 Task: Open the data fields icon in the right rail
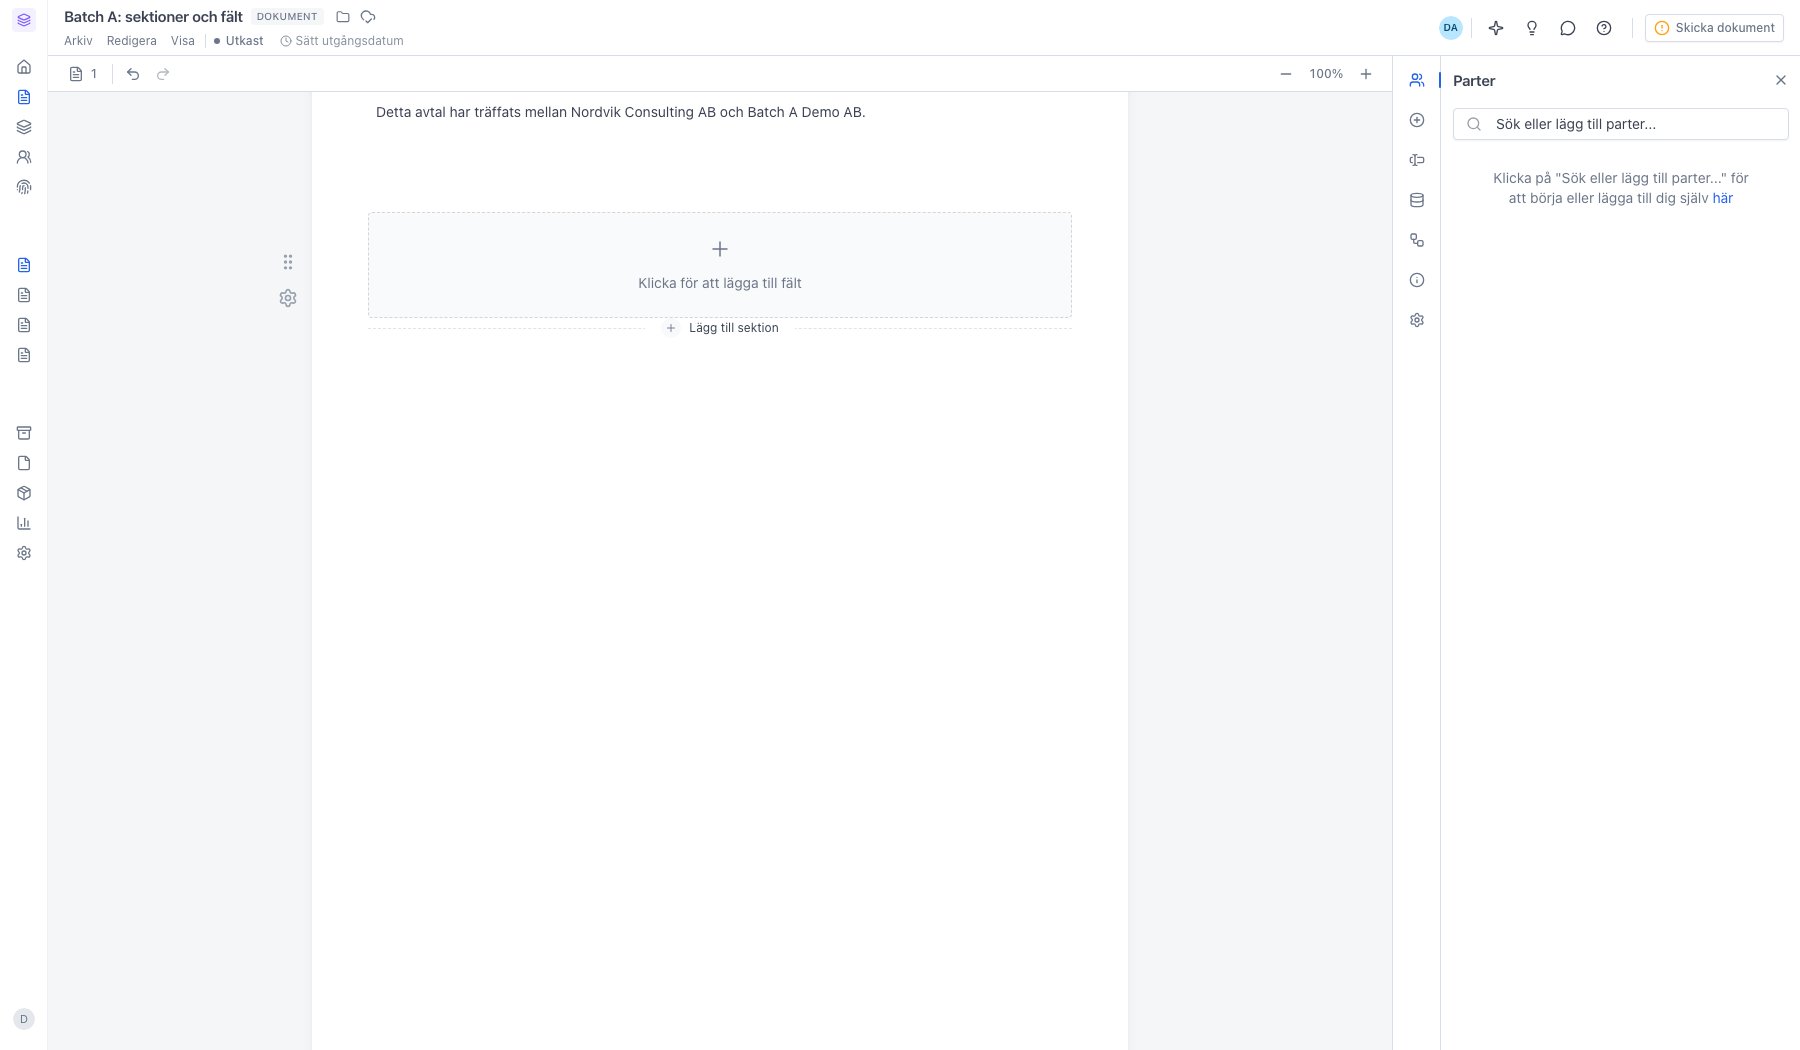click(x=1417, y=160)
